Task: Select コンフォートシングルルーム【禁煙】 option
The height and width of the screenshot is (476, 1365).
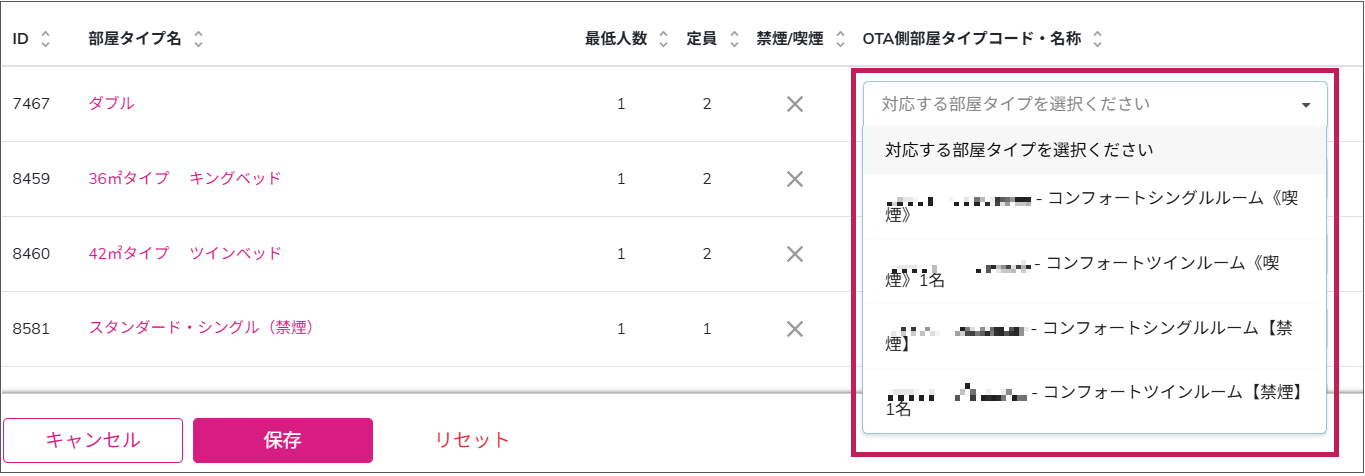Action: click(1095, 336)
